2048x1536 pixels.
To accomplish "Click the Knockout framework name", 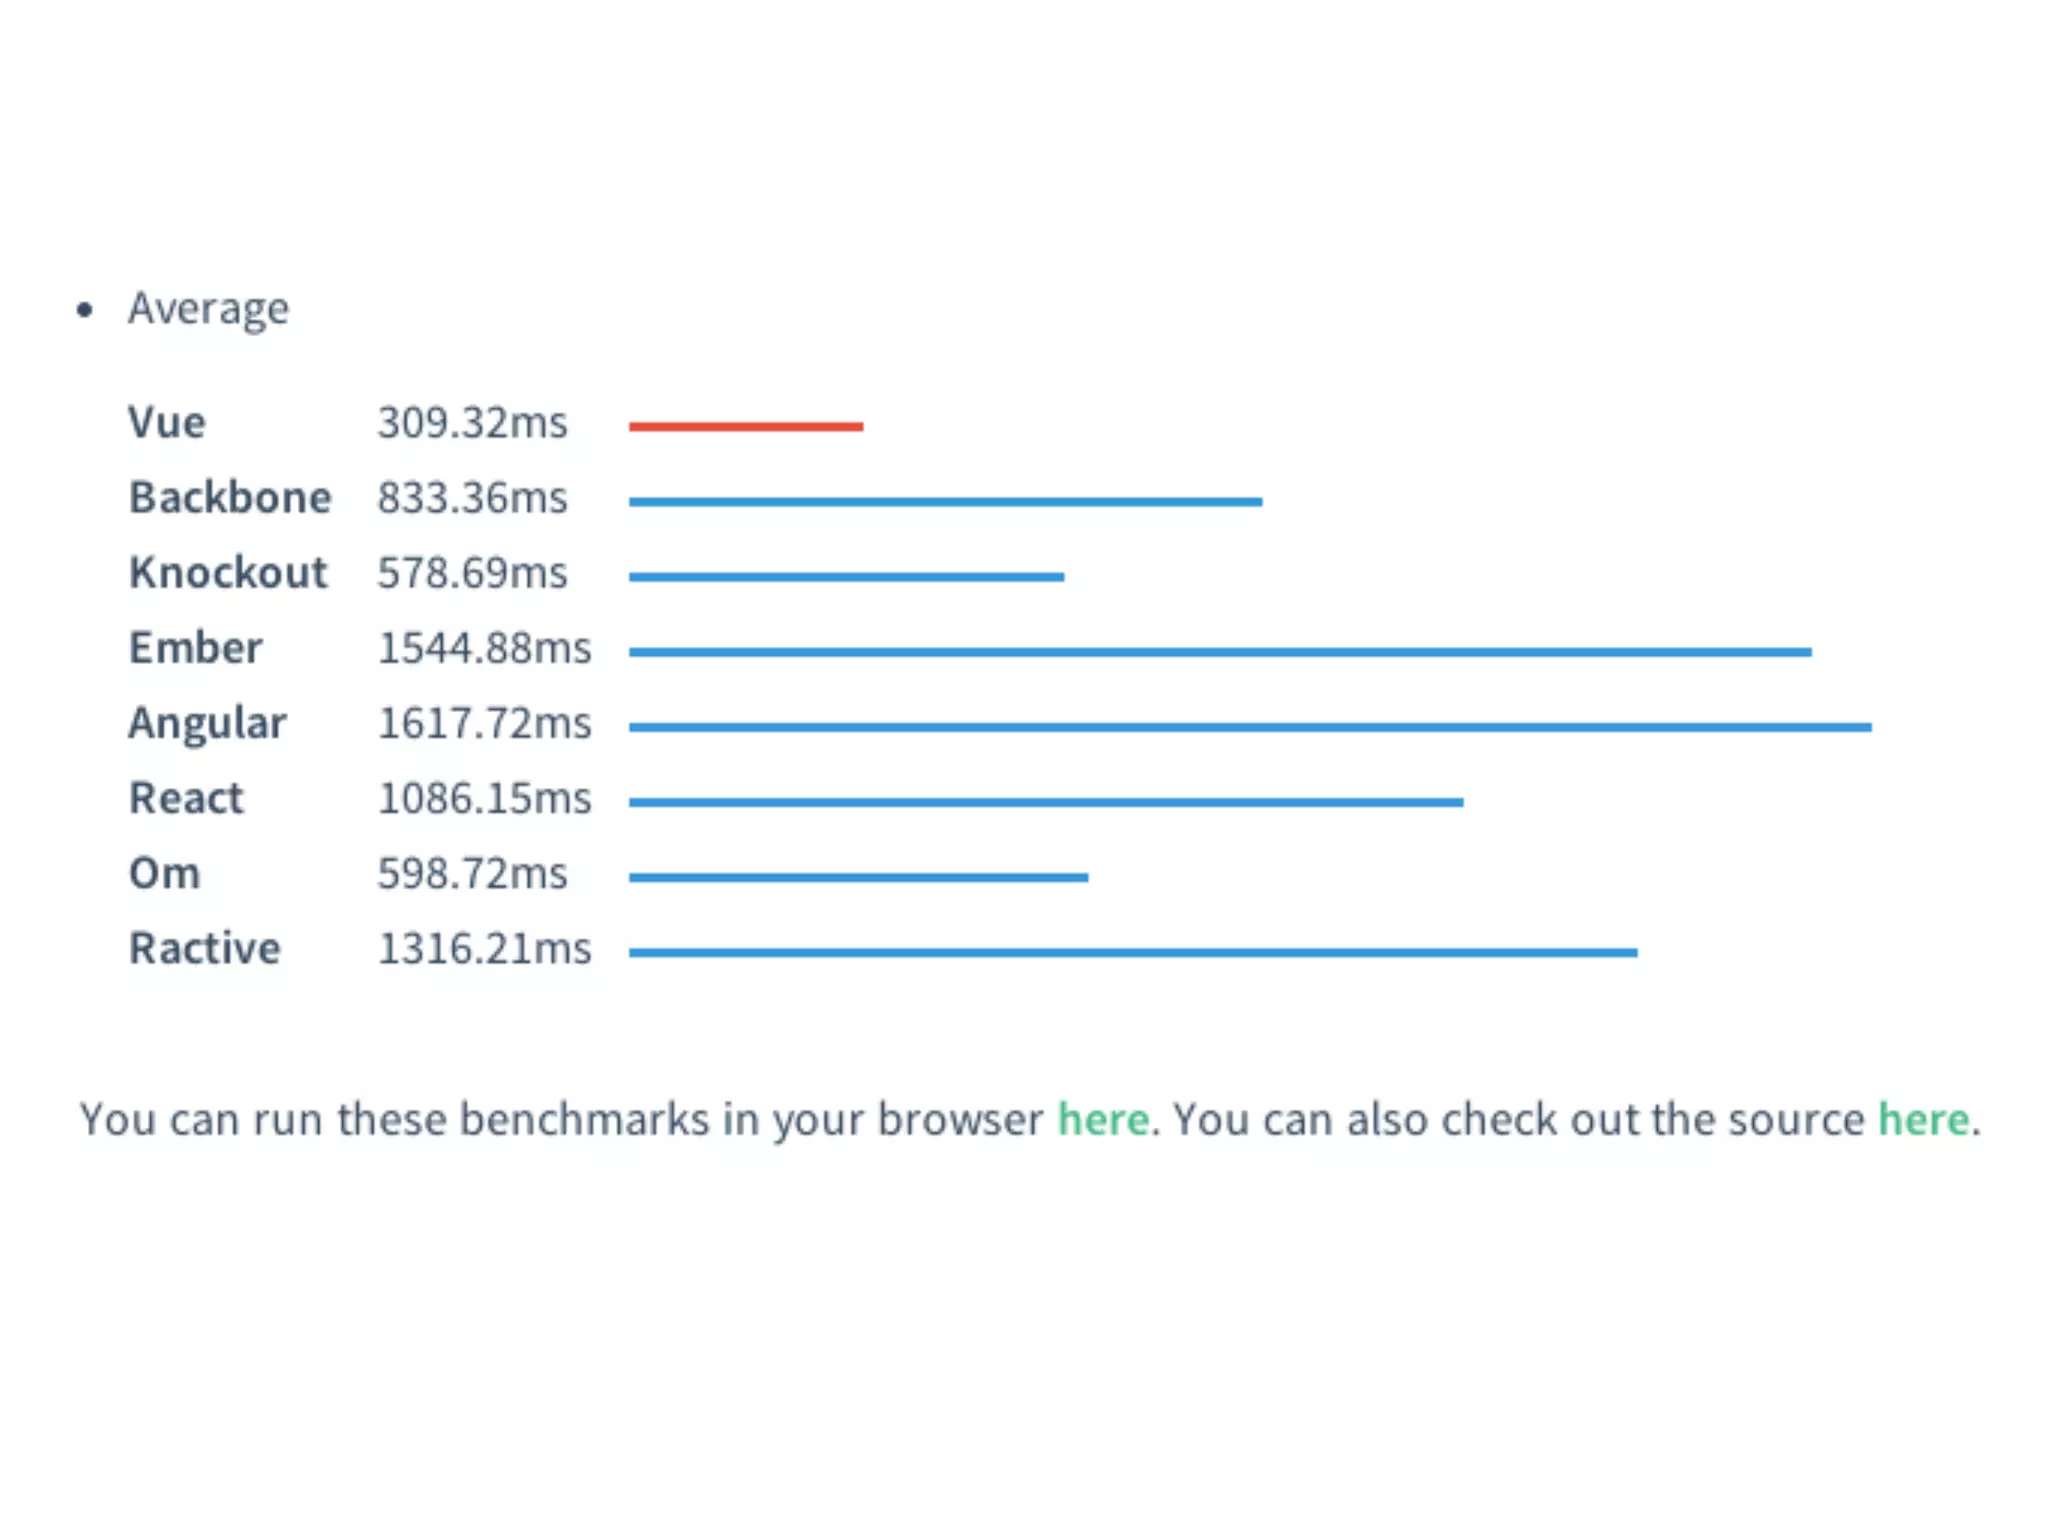I will [228, 572].
